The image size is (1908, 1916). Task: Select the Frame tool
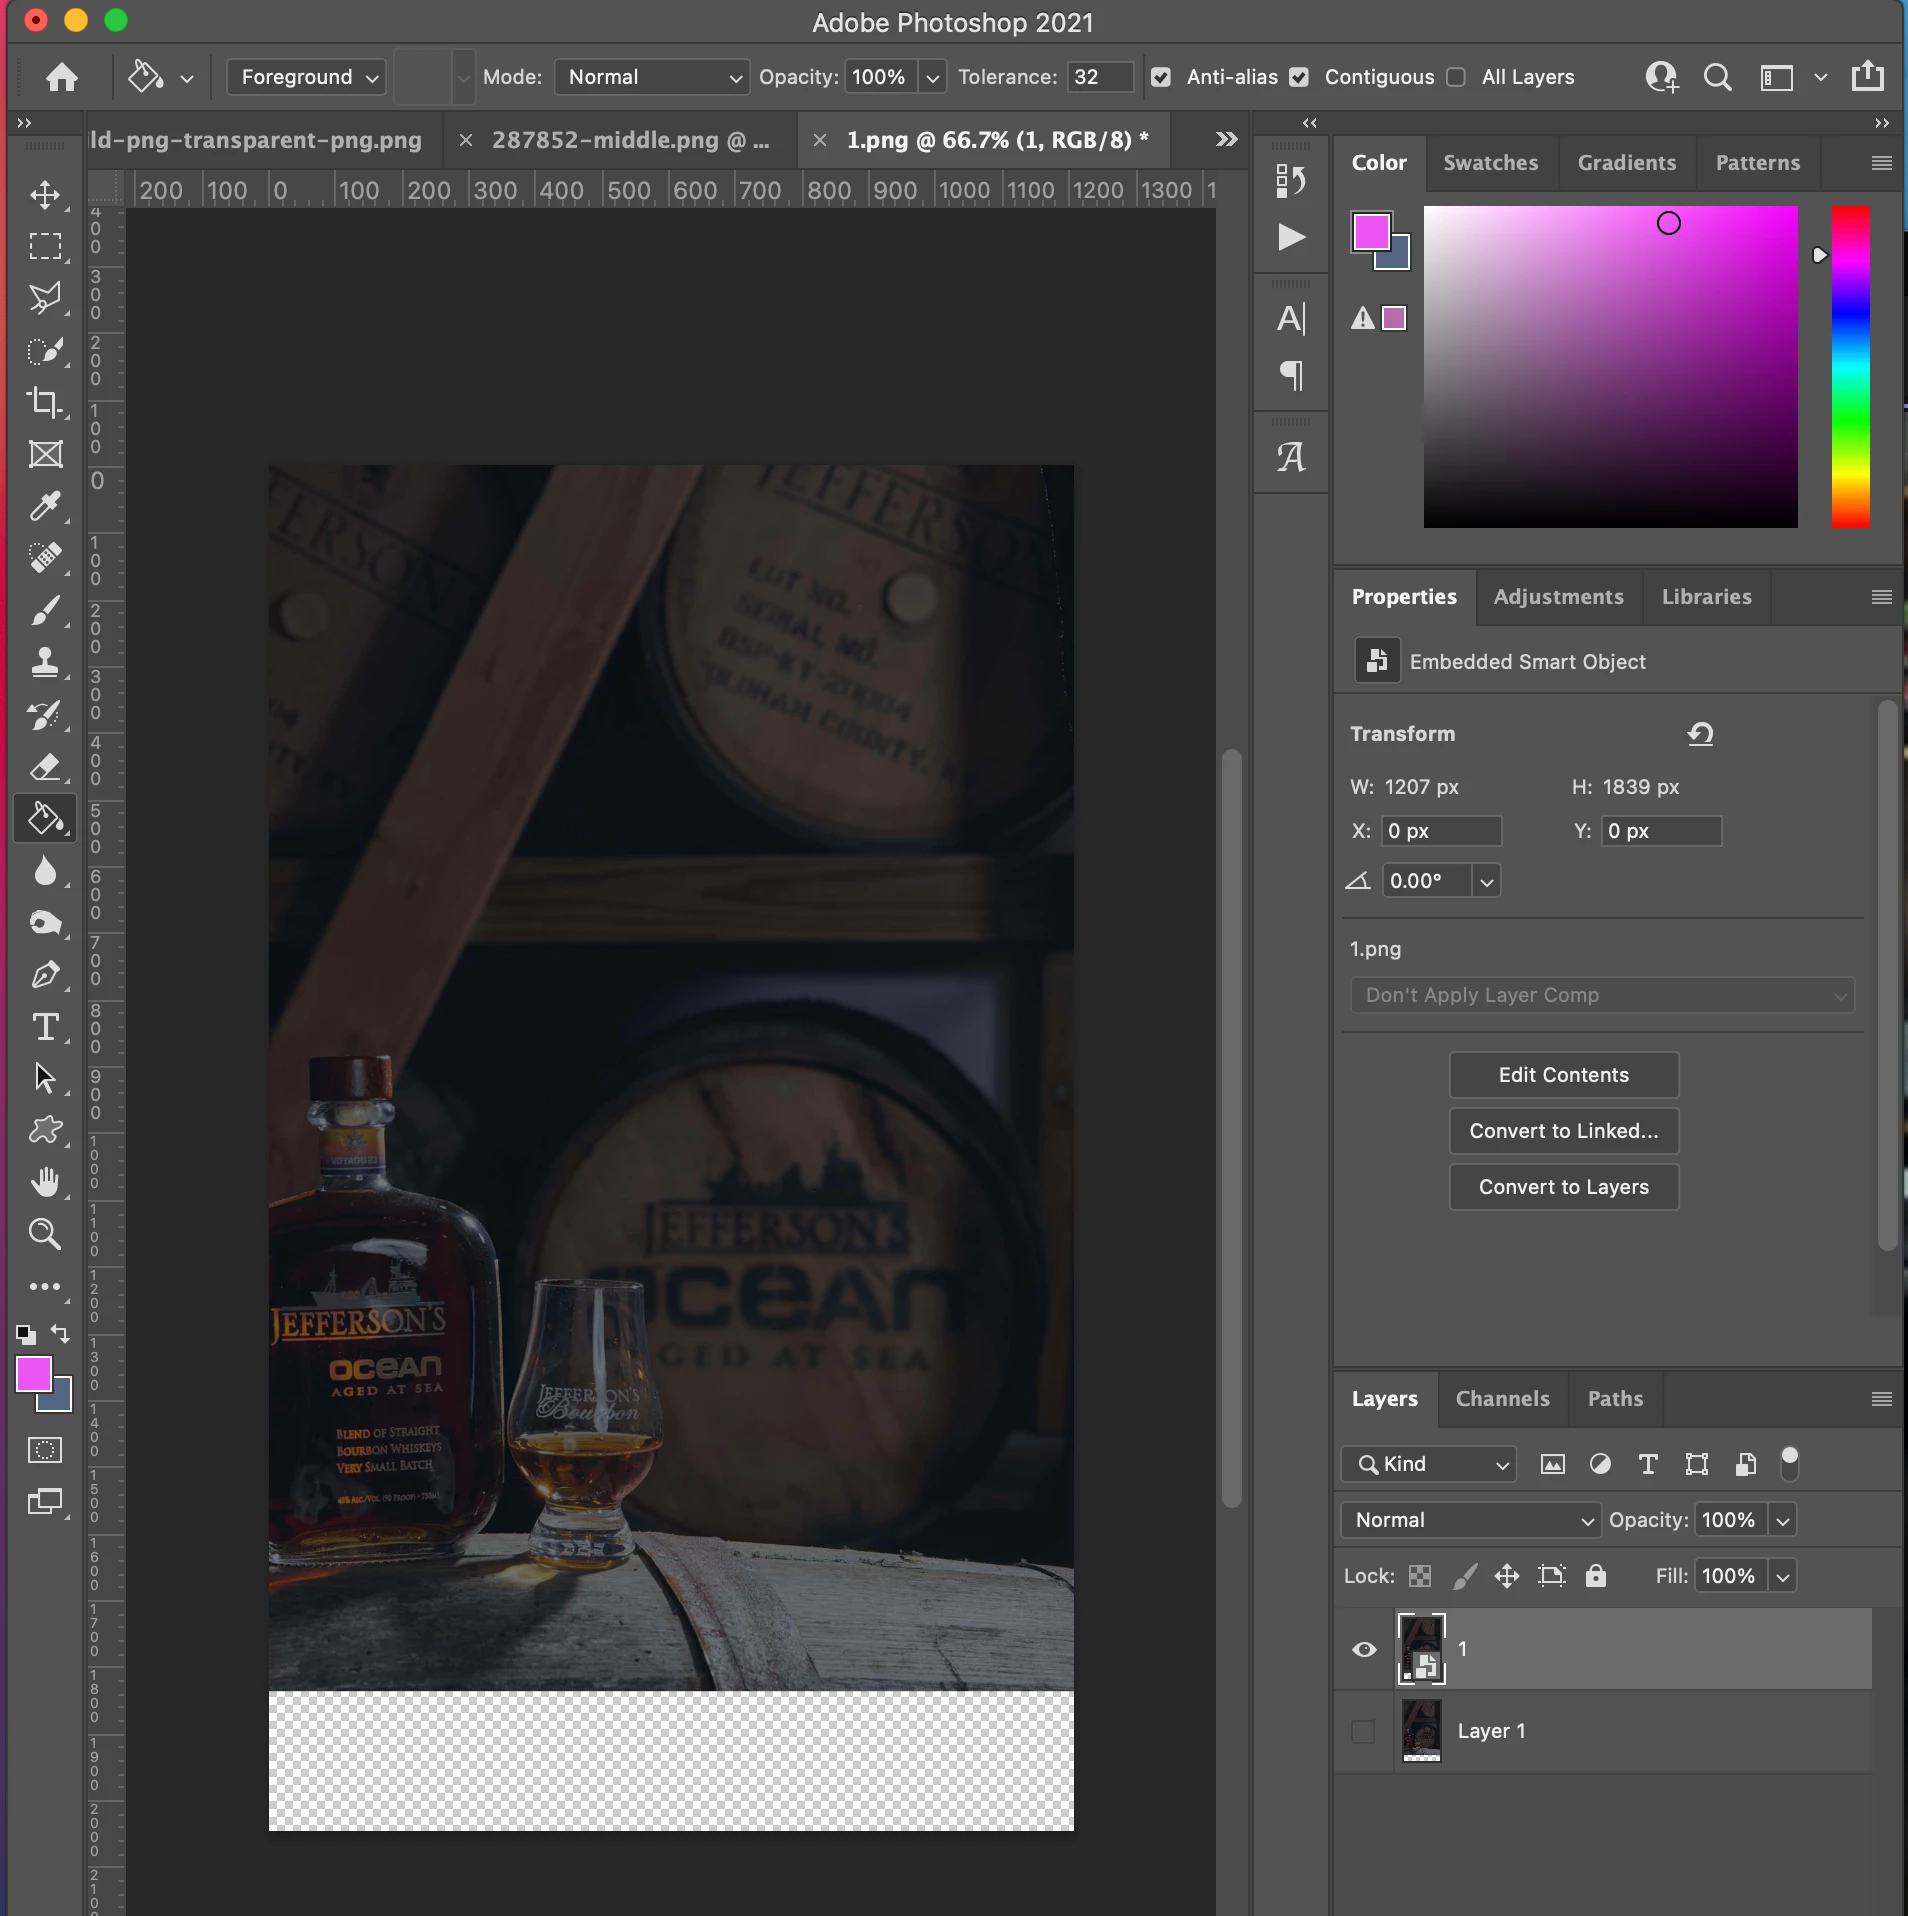coord(45,454)
